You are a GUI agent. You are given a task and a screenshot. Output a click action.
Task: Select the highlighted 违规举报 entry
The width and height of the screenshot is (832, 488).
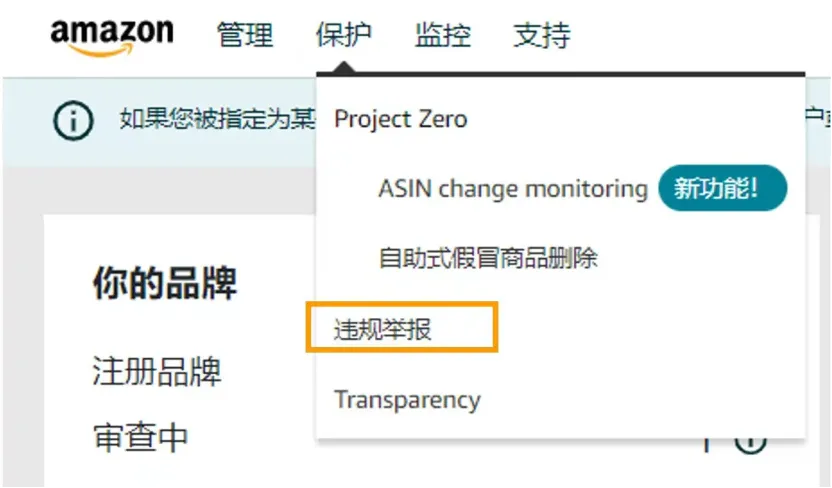[x=383, y=329]
